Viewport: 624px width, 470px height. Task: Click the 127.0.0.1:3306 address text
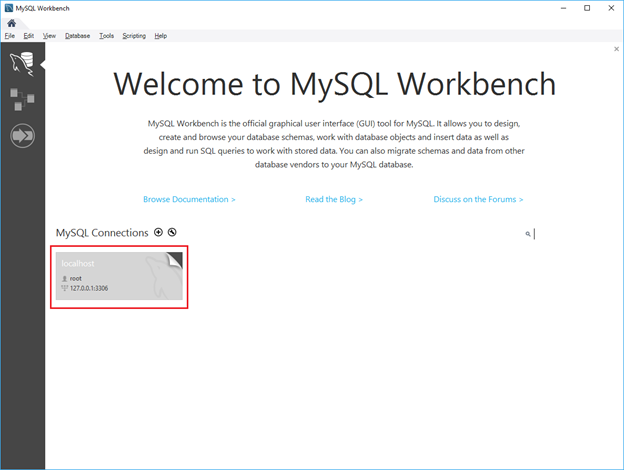89,288
